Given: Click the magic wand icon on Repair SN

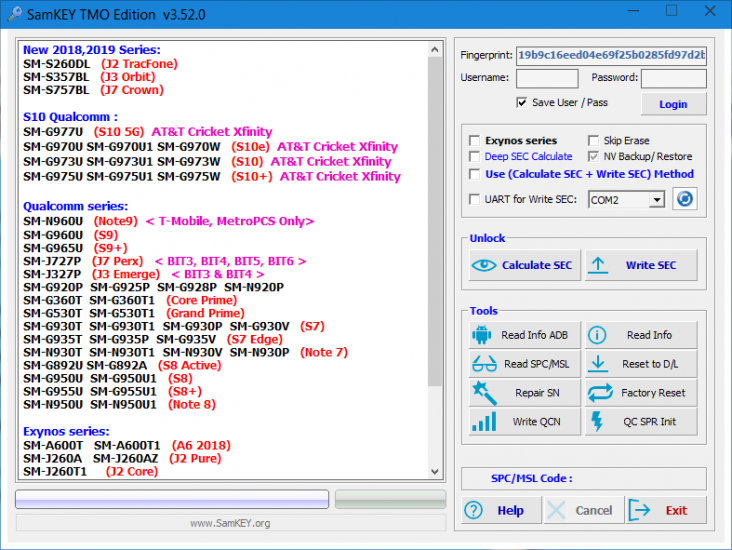Looking at the screenshot, I should pyautogui.click(x=484, y=393).
